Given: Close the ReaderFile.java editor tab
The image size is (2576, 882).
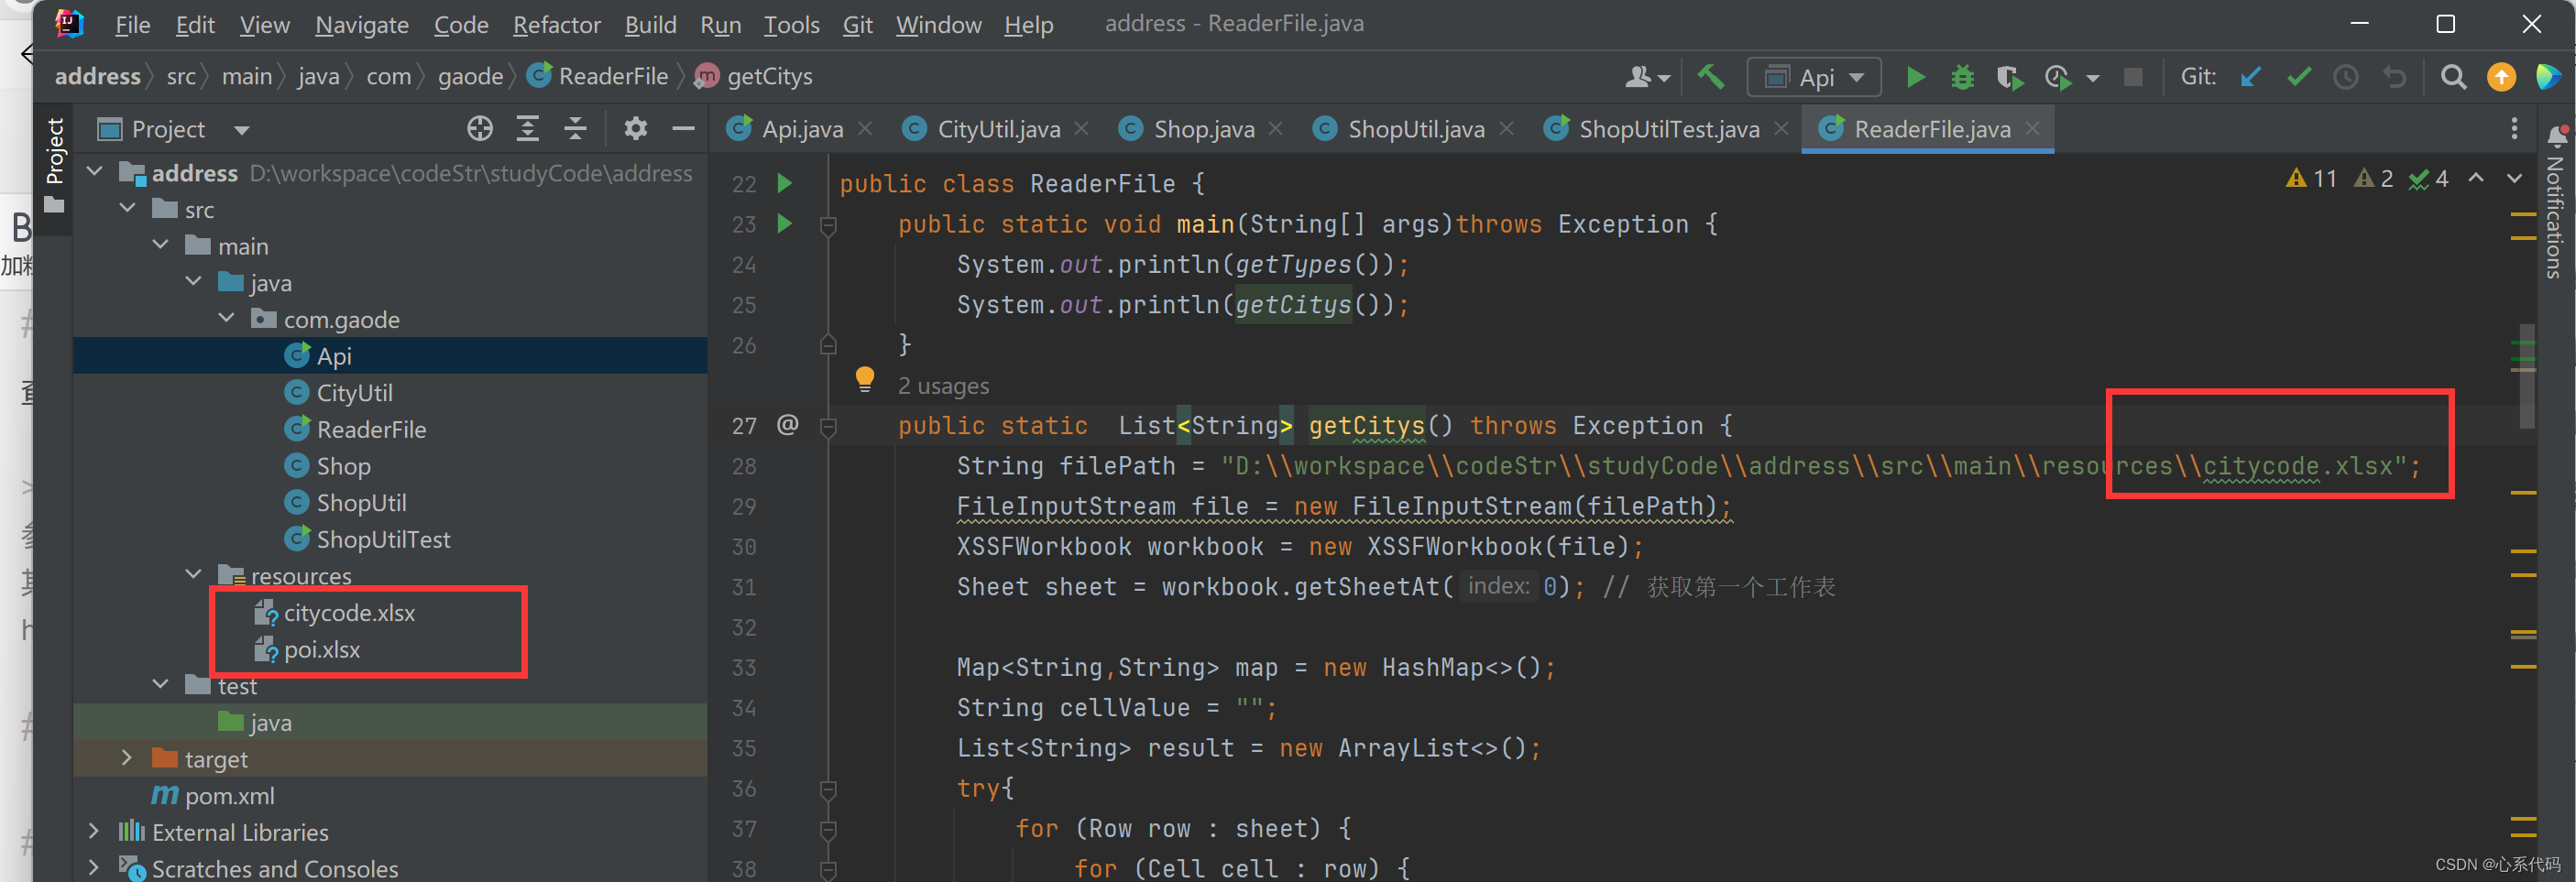Looking at the screenshot, I should click(x=2033, y=129).
